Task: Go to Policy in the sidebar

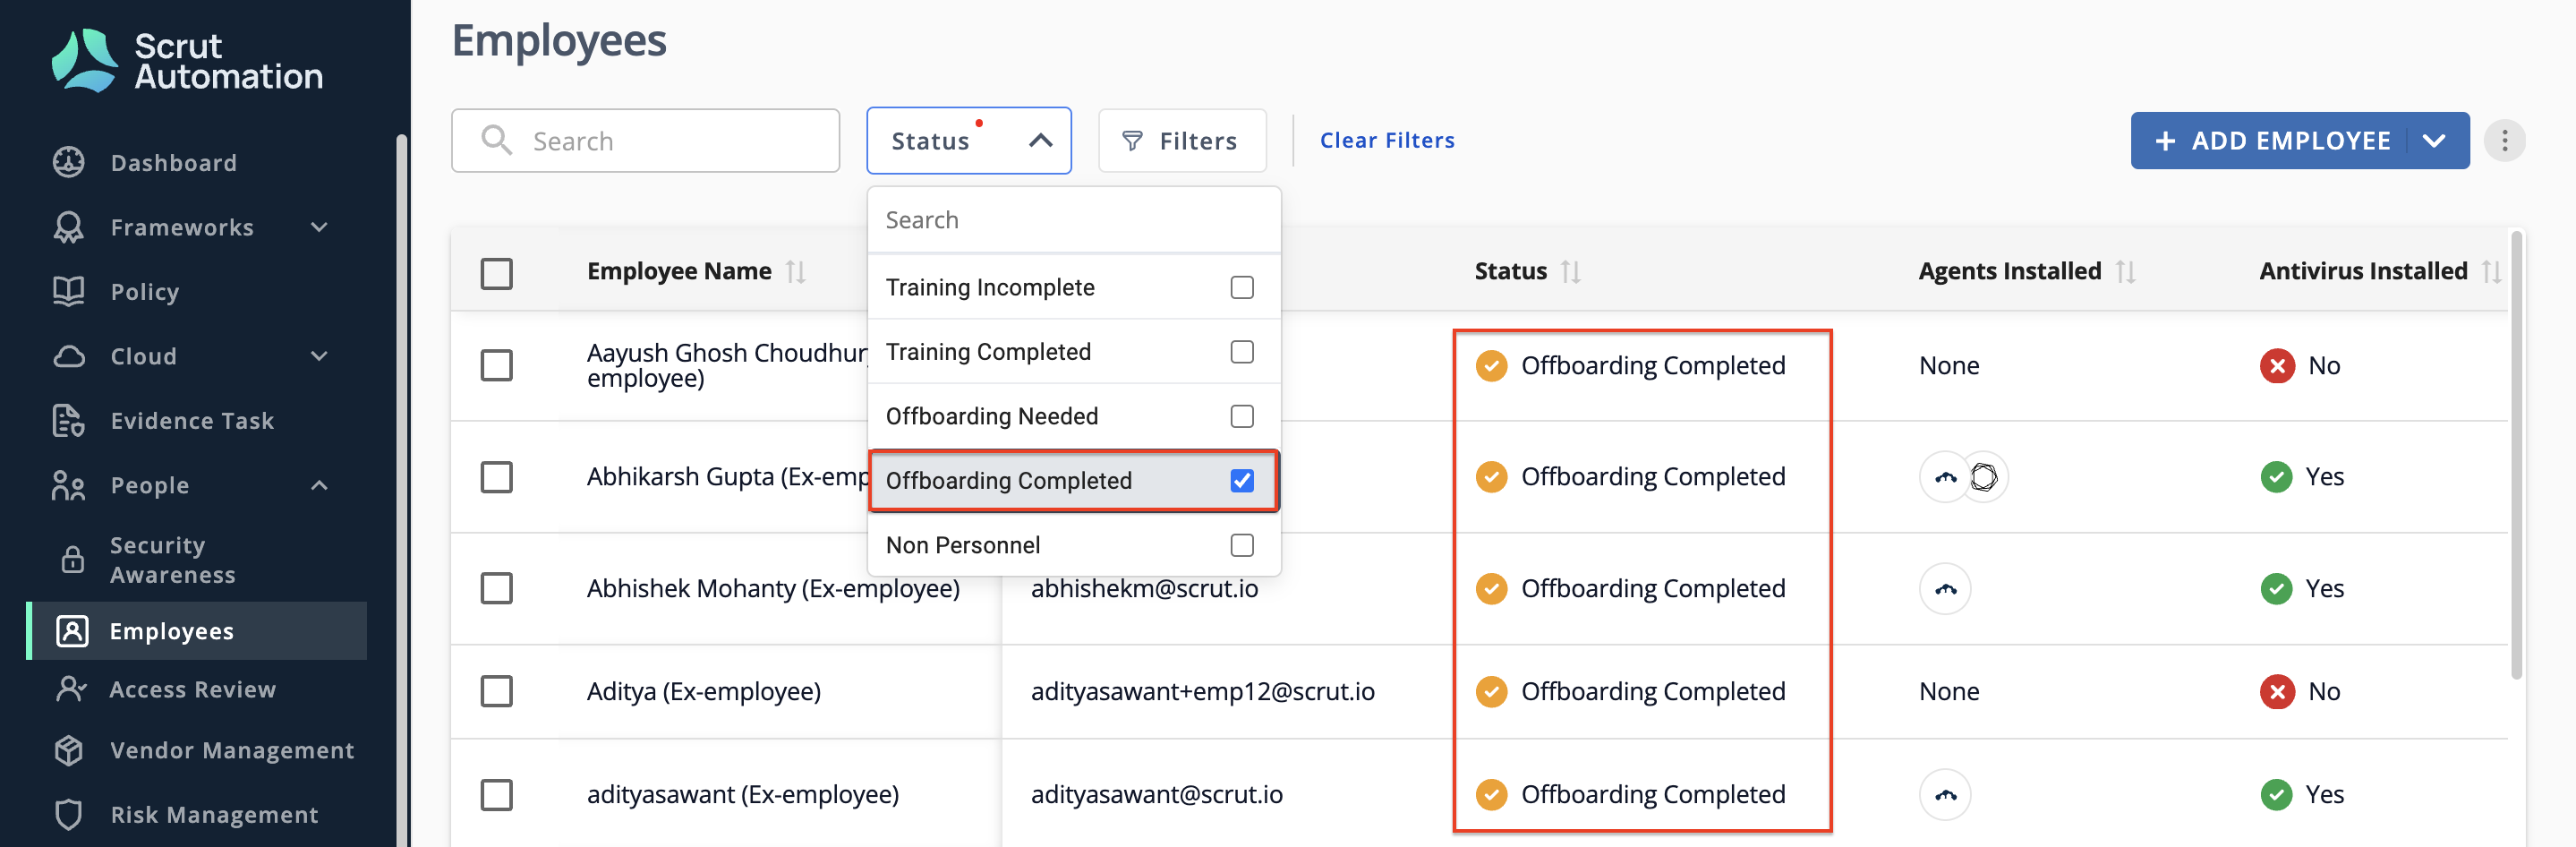Action: pos(145,292)
